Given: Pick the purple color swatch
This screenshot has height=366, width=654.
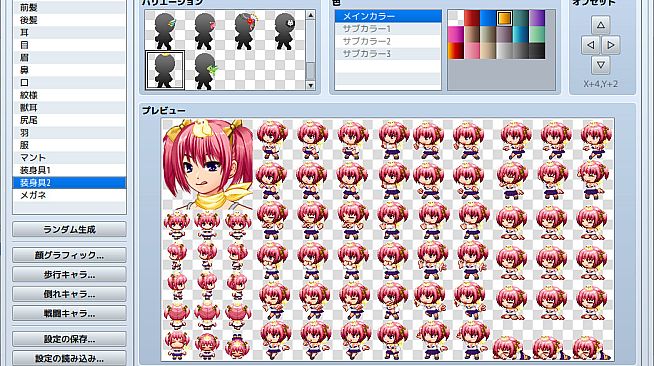Looking at the screenshot, I should 537,18.
